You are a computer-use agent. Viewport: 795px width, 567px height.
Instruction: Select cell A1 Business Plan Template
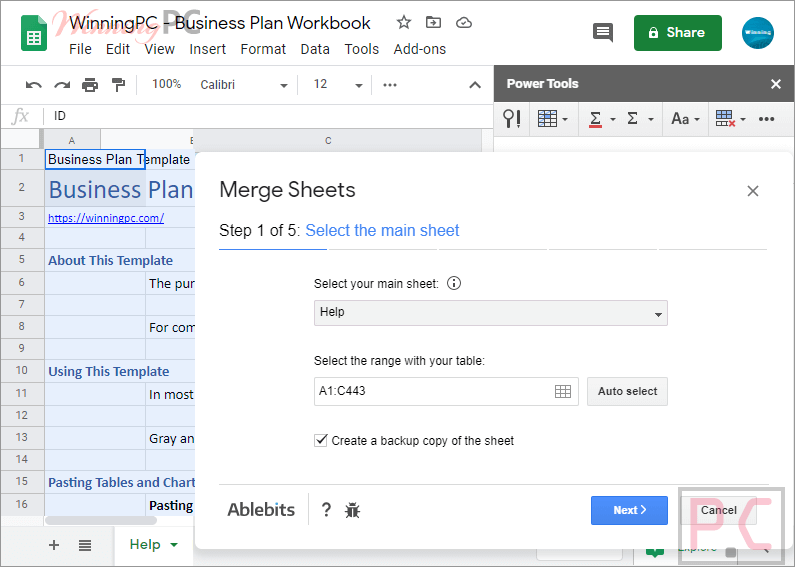(x=95, y=159)
